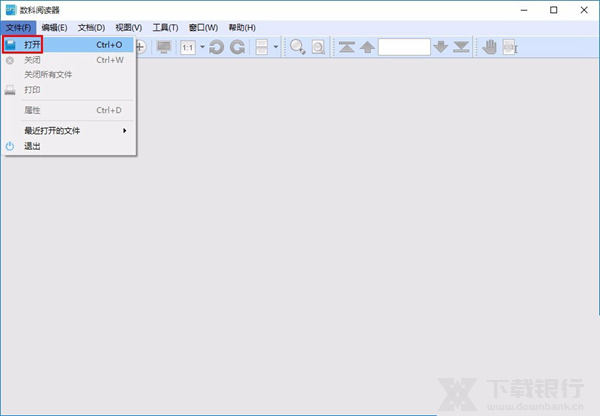Go to the previous page
600x416 pixels.
point(367,47)
